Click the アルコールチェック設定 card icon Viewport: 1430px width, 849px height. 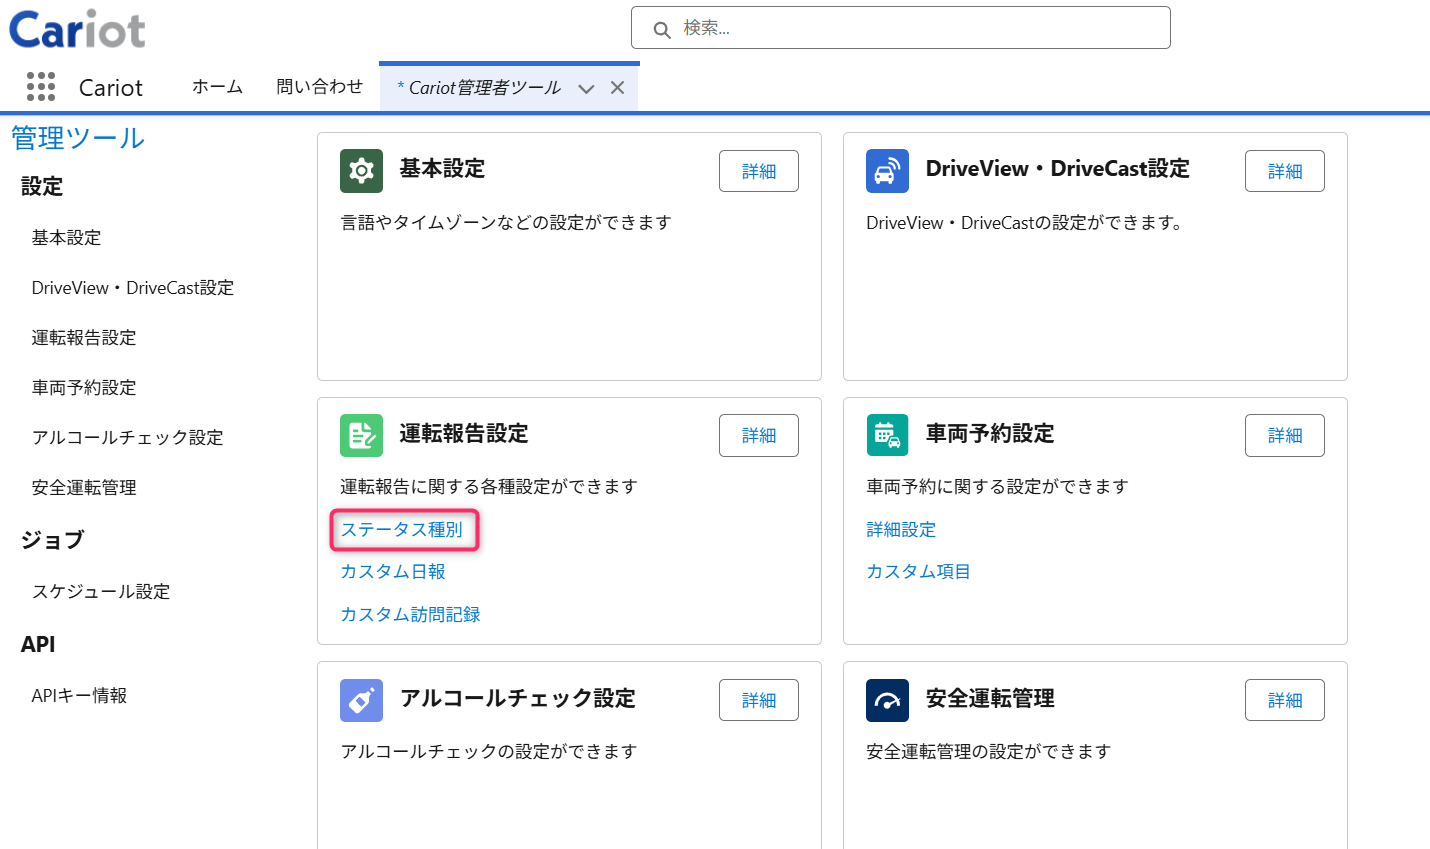[x=361, y=700]
